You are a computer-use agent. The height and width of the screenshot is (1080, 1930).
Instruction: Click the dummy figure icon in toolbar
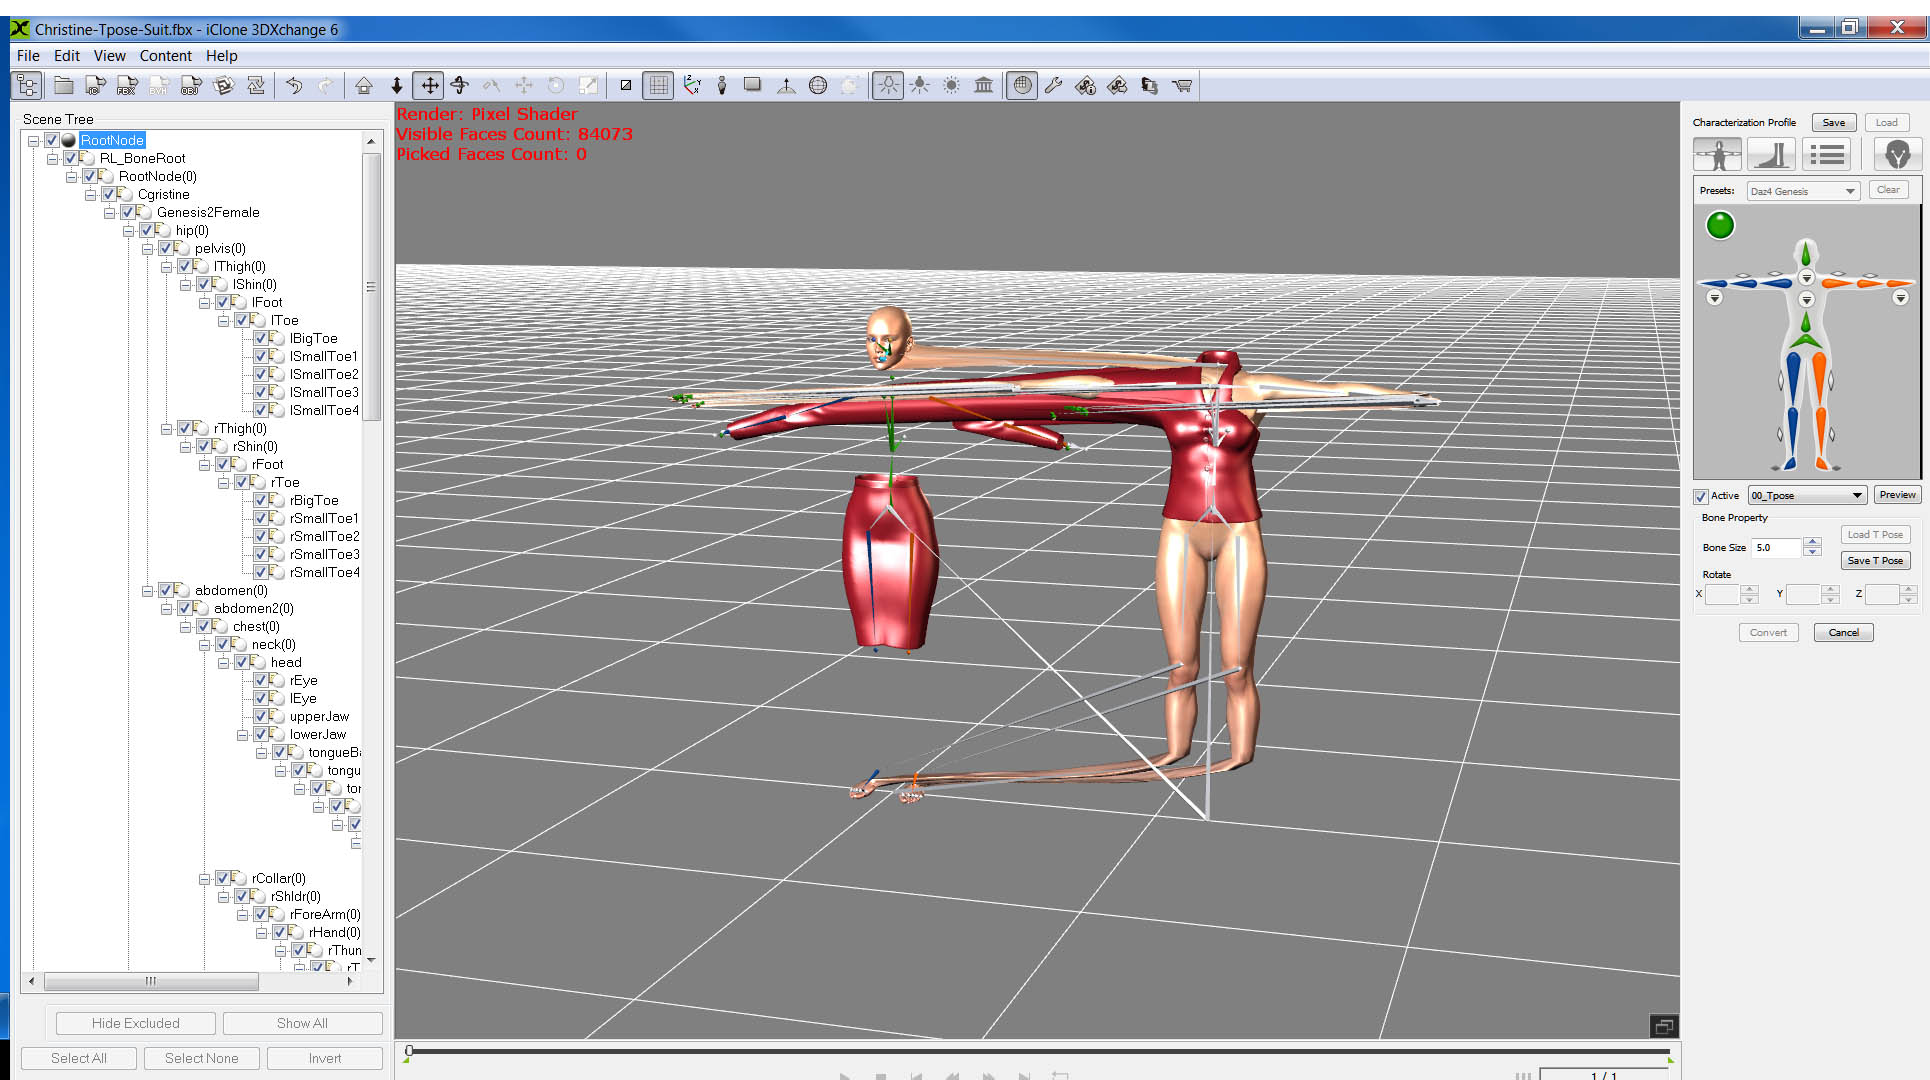tap(722, 86)
